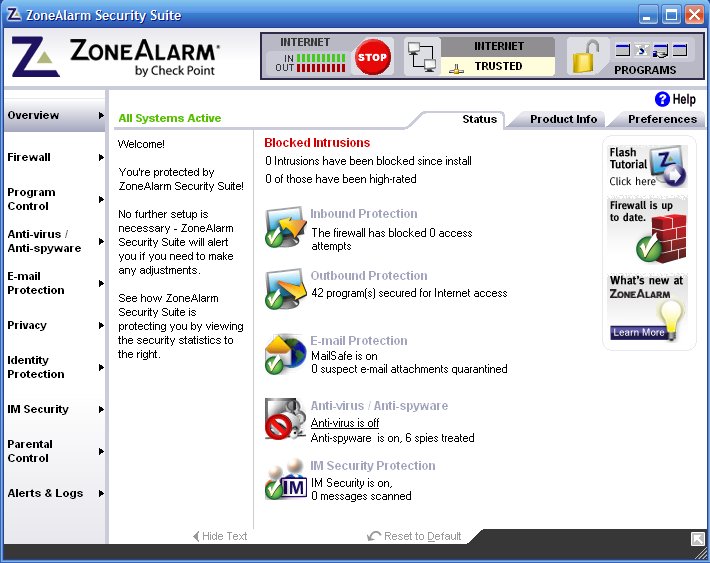This screenshot has width=710, height=563.
Task: Expand the Overview menu arrow
Action: [x=101, y=115]
